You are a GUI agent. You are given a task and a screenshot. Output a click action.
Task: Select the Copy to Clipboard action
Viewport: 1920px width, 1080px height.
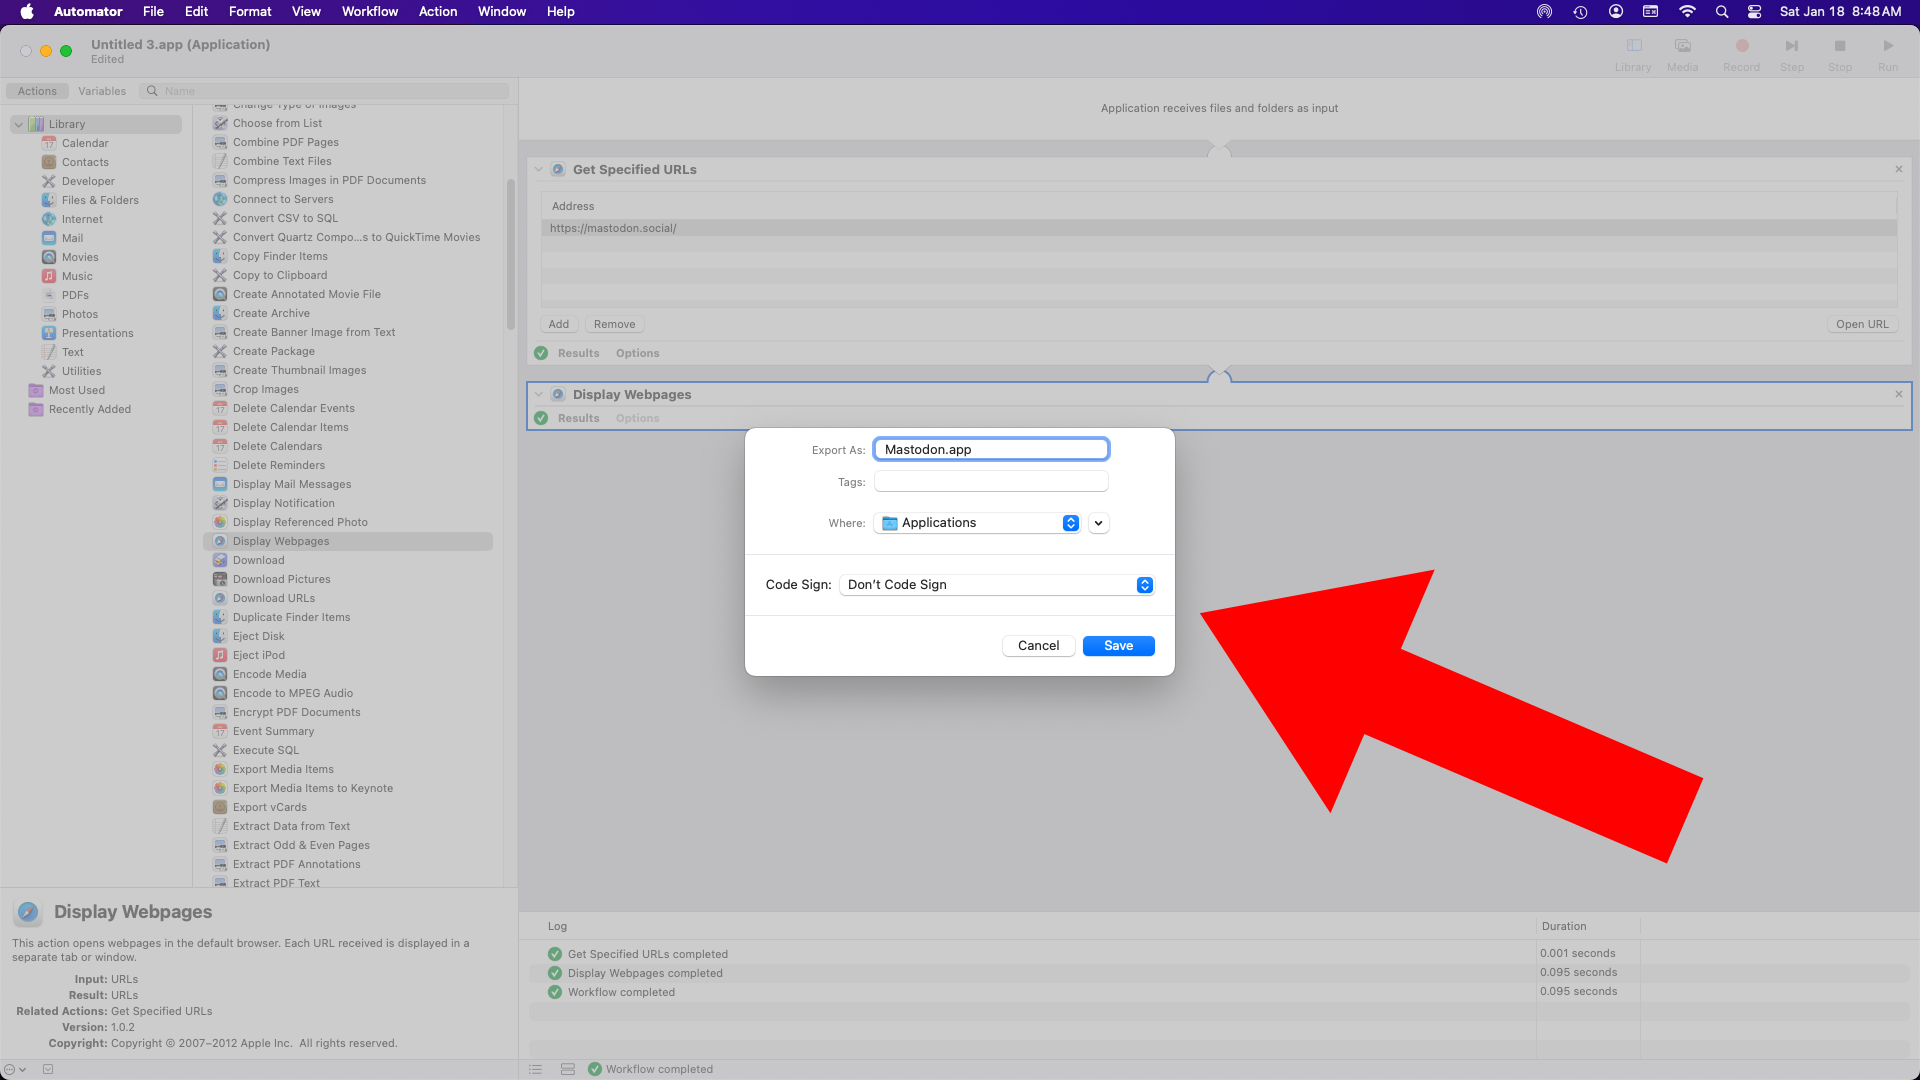click(x=280, y=275)
